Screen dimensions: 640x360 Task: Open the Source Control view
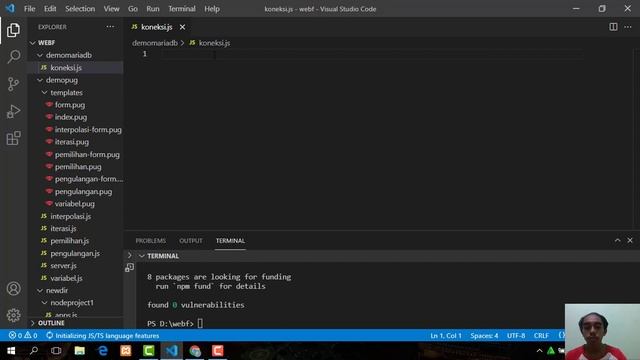point(13,84)
